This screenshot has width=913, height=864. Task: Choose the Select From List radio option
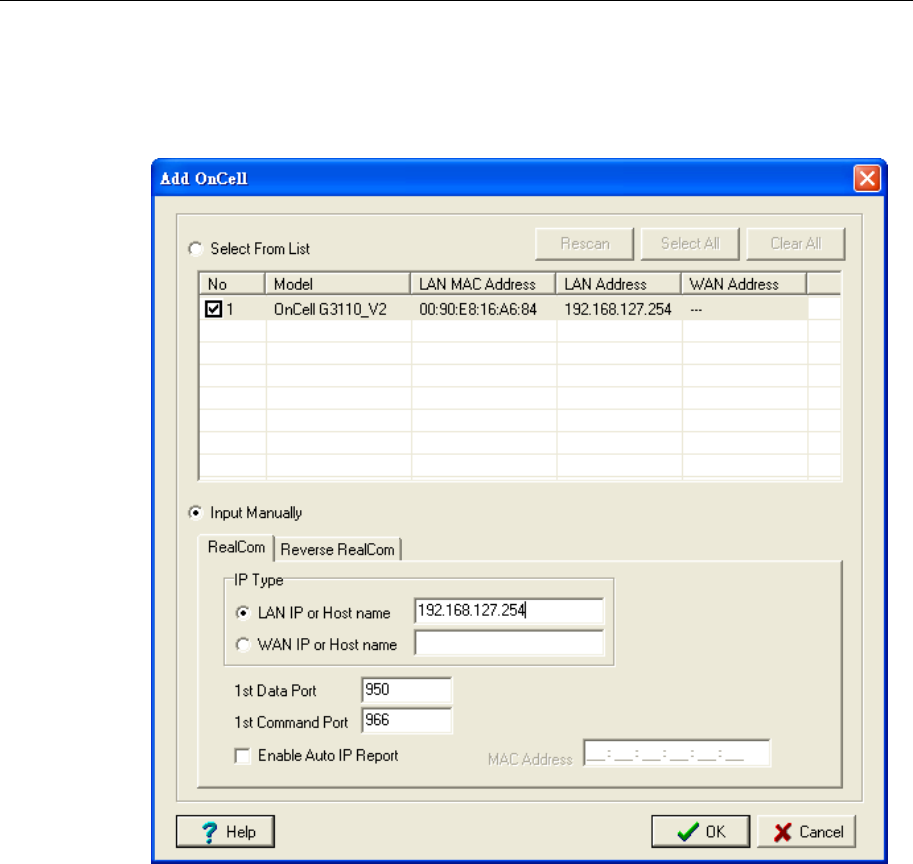click(x=197, y=248)
